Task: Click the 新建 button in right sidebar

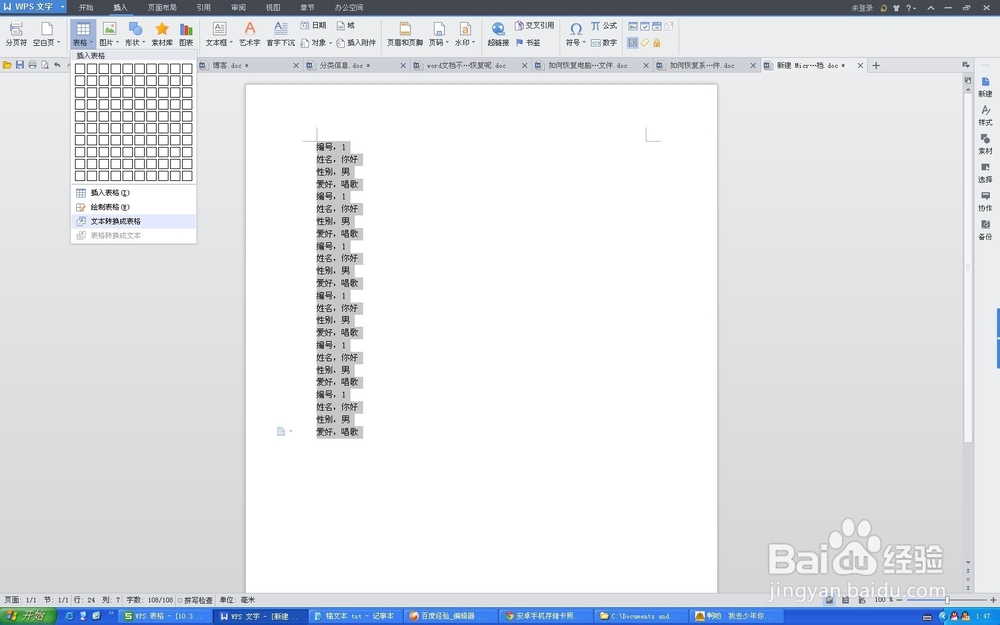Action: [985, 87]
